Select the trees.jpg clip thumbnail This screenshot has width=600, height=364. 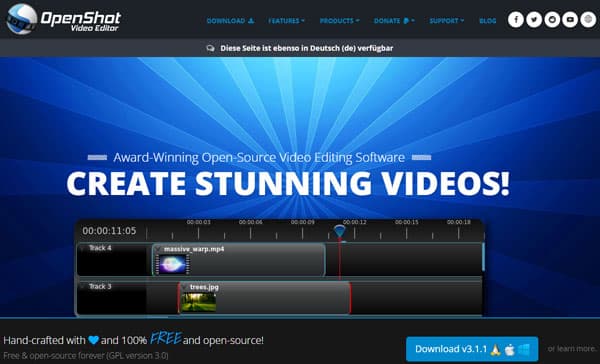click(x=198, y=302)
